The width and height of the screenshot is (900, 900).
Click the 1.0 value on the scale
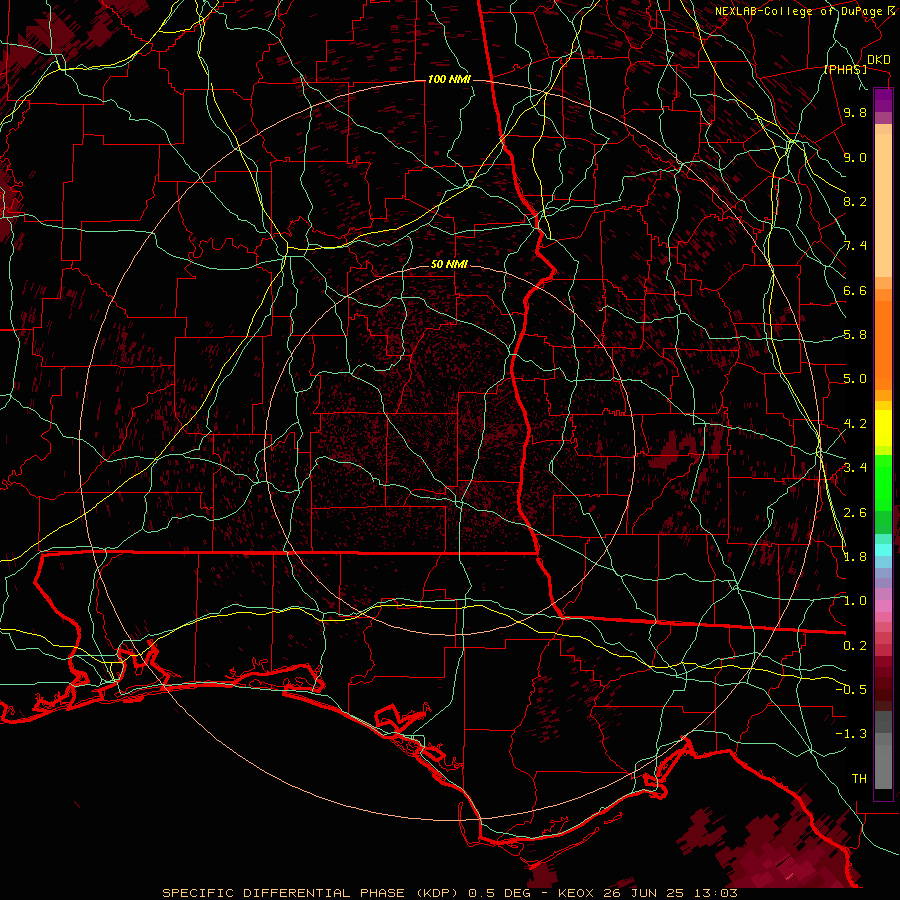click(855, 601)
